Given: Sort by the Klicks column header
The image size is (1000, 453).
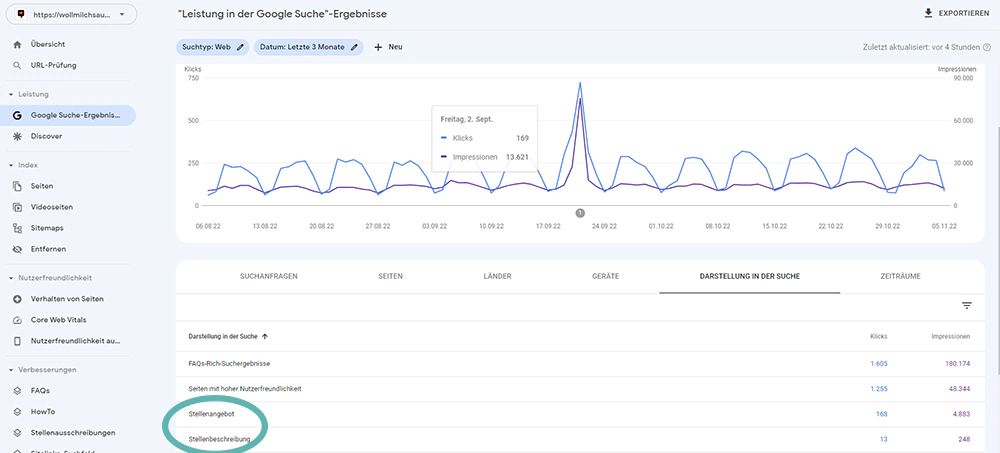Looking at the screenshot, I should [878, 336].
